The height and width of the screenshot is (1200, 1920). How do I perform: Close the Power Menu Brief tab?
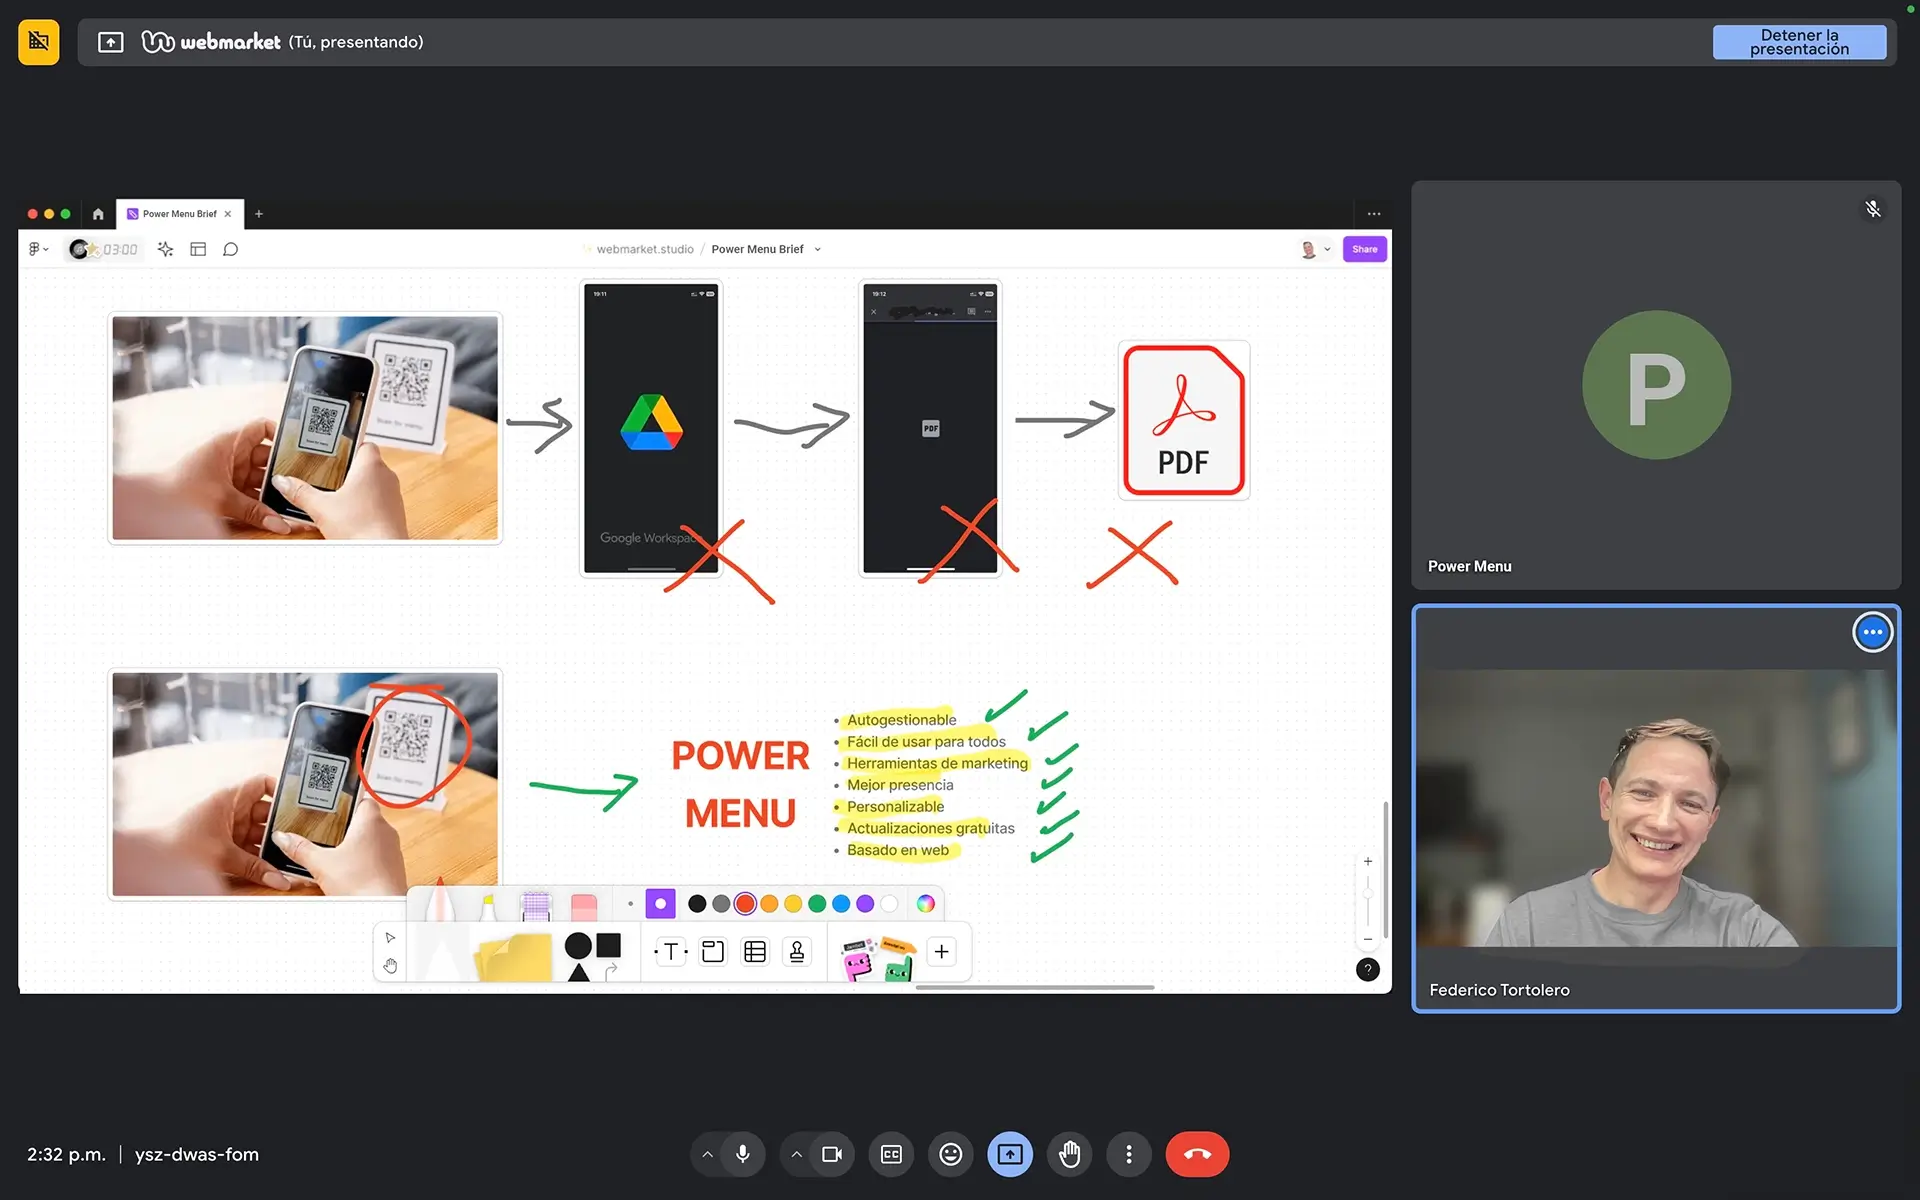point(228,214)
